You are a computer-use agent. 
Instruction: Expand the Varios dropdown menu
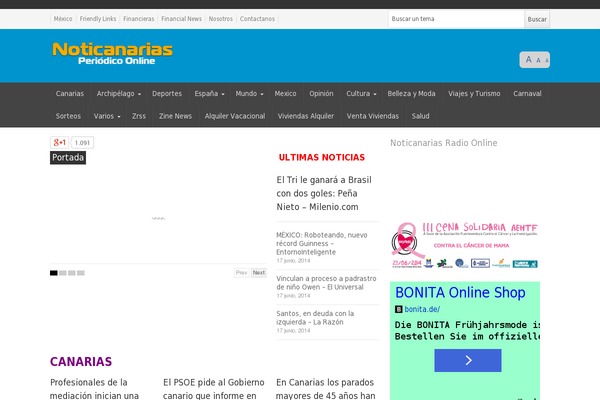107,116
